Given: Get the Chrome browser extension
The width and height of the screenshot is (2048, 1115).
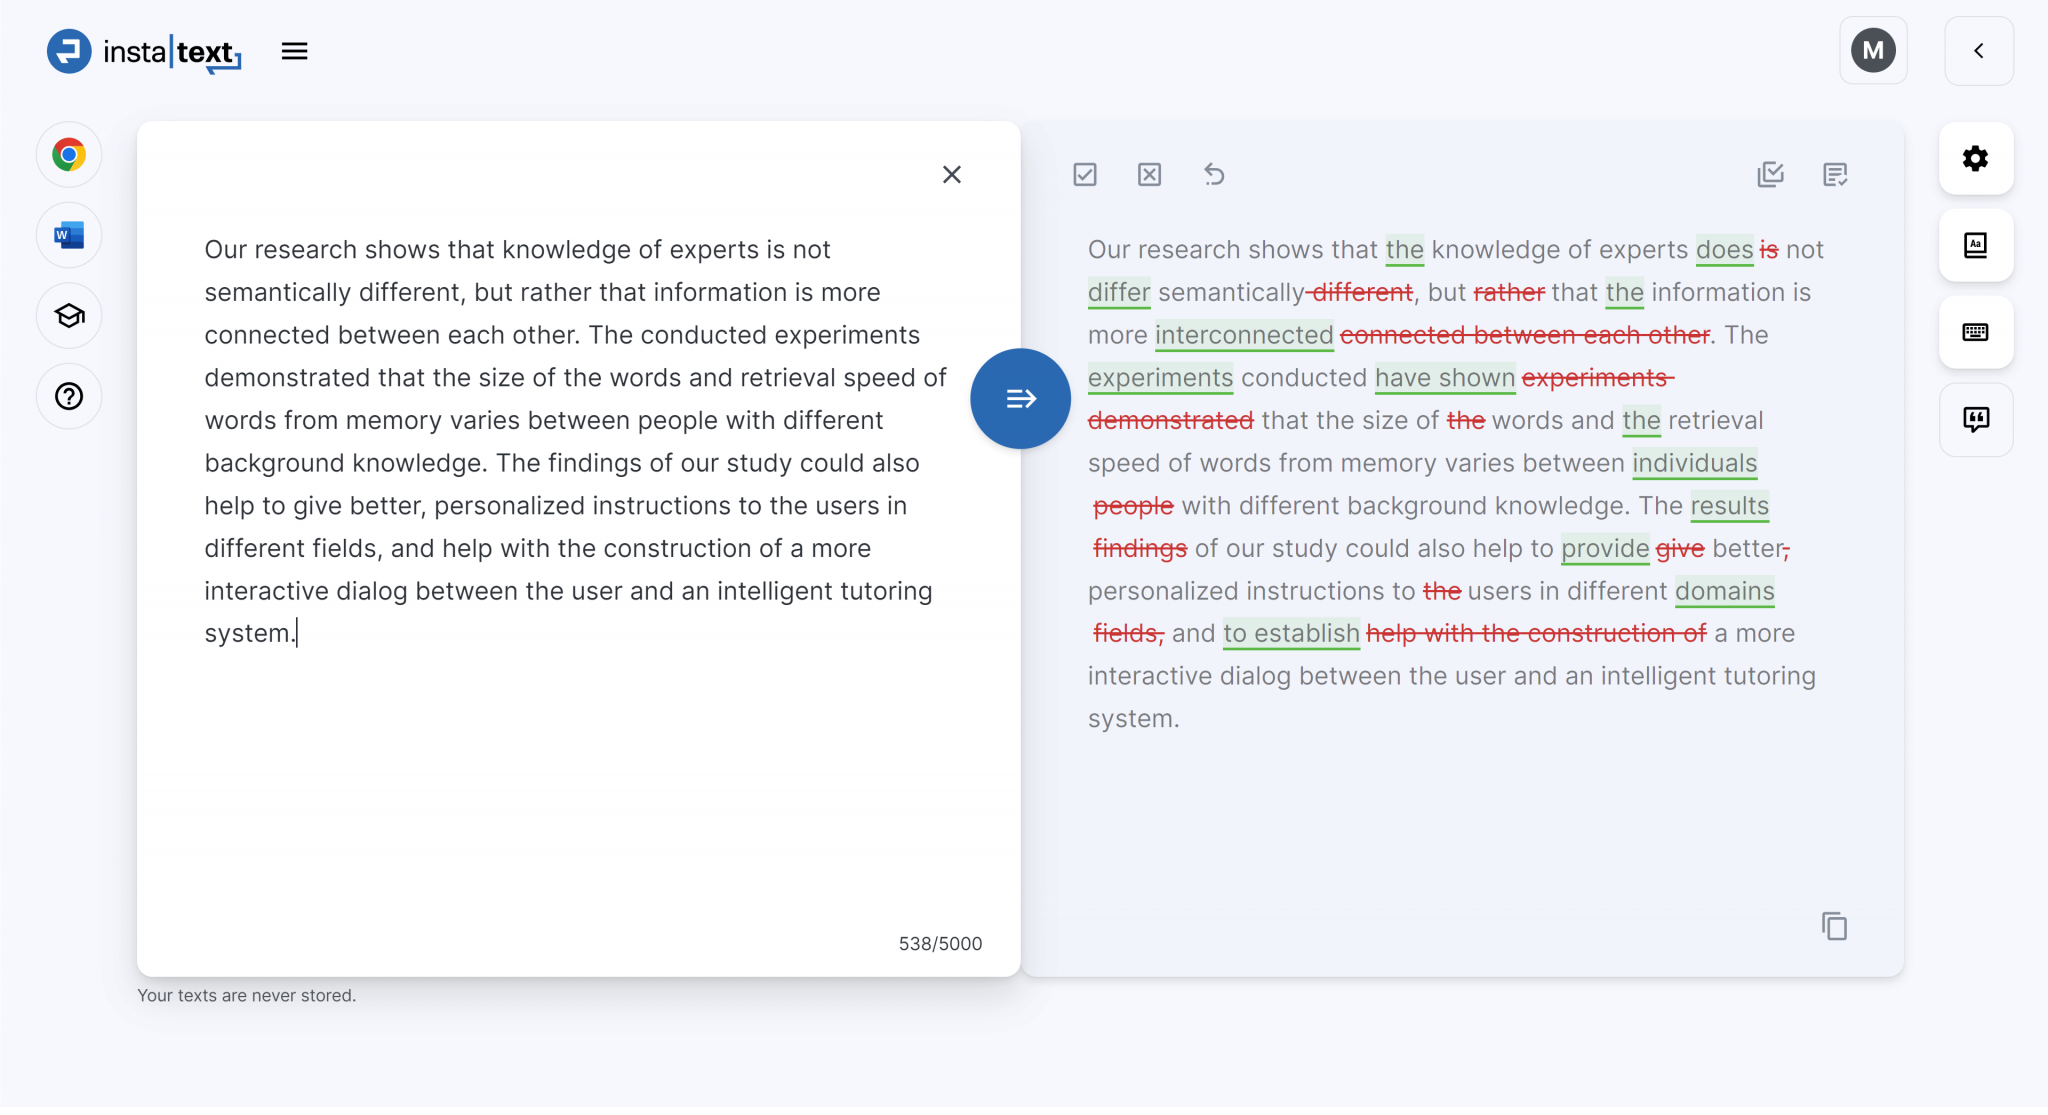Looking at the screenshot, I should 68,154.
